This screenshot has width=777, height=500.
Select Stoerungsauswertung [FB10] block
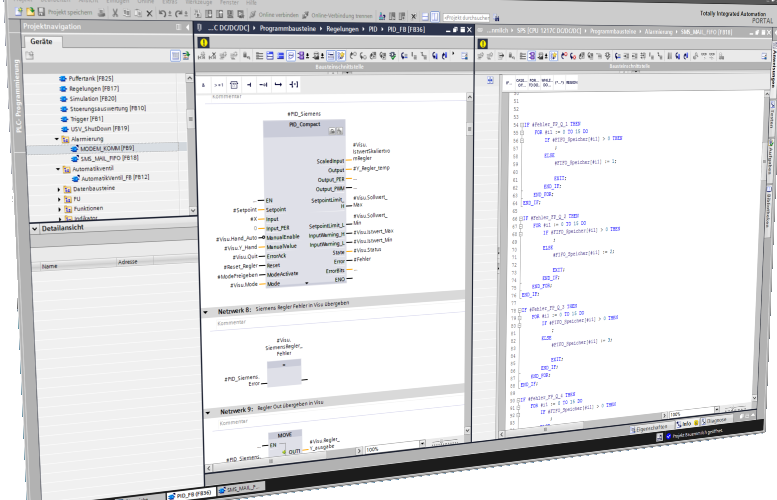tap(103, 109)
